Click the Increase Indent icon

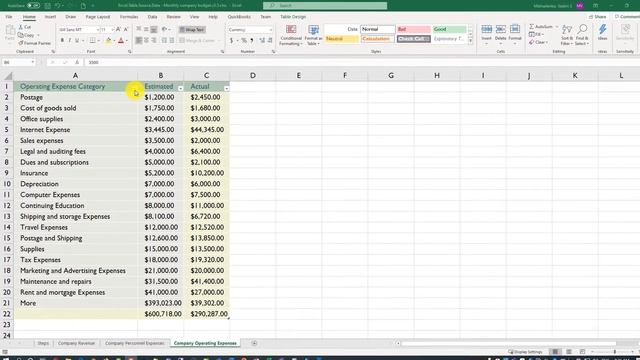tap(171, 40)
